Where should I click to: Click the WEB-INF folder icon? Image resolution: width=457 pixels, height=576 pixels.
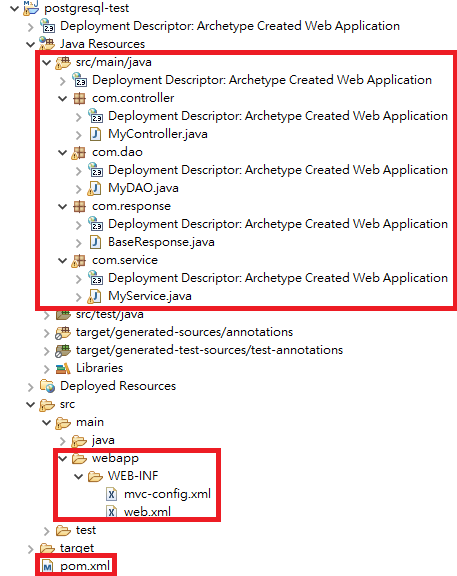click(96, 476)
